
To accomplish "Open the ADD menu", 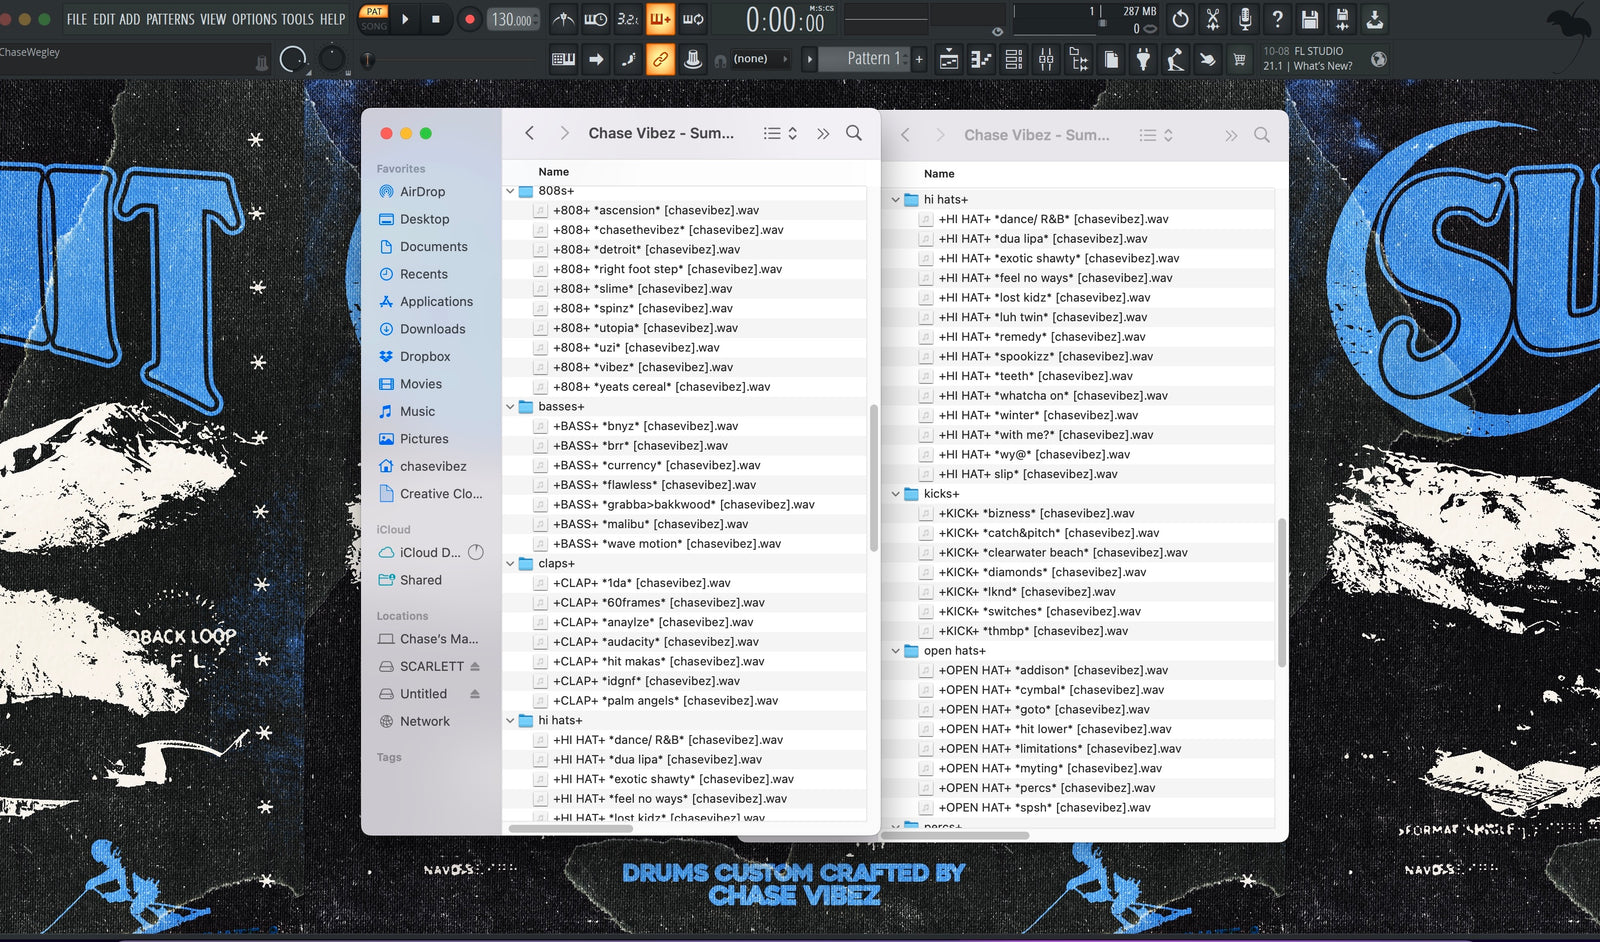I will pyautogui.click(x=130, y=19).
